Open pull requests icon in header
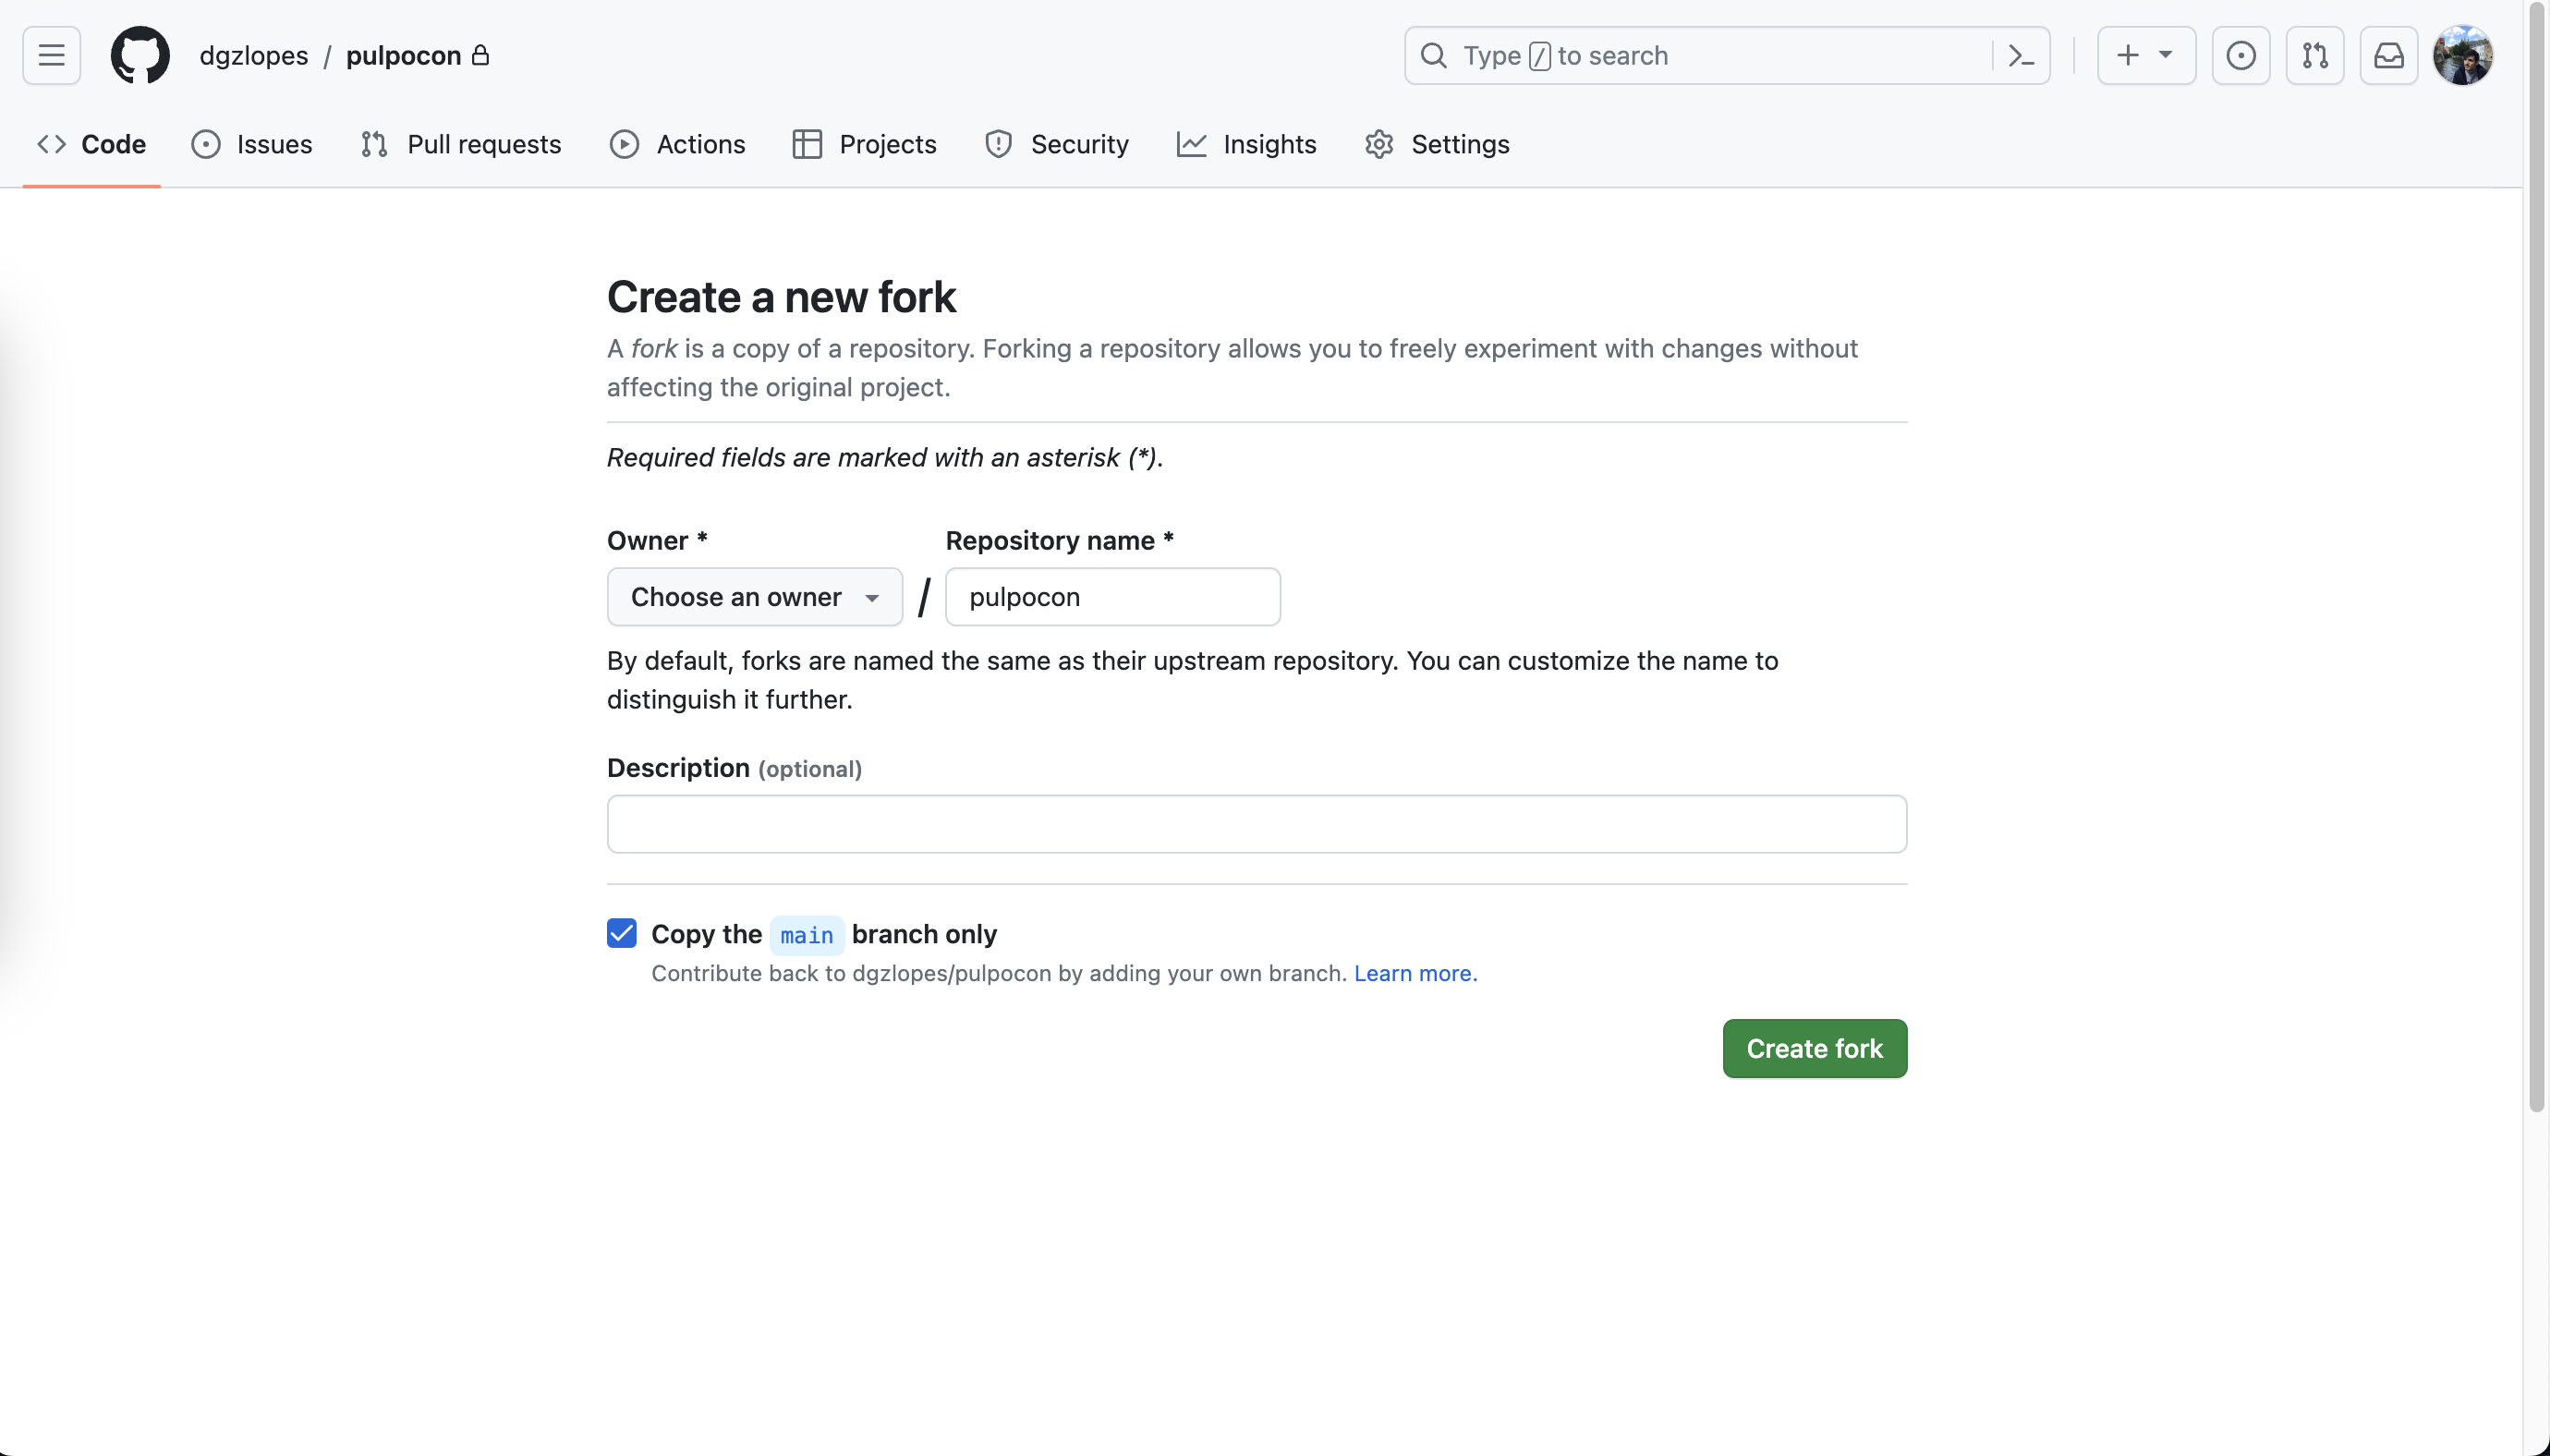This screenshot has width=2550, height=1456. pos(2314,56)
